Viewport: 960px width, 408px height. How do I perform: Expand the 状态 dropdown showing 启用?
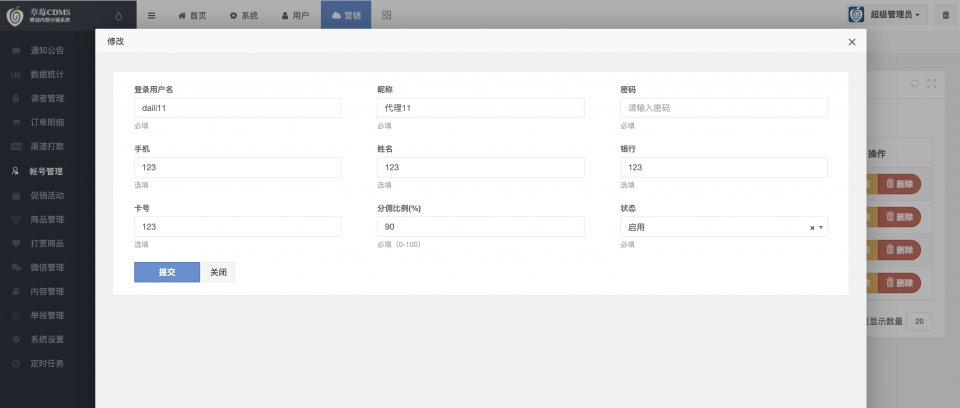coord(724,227)
